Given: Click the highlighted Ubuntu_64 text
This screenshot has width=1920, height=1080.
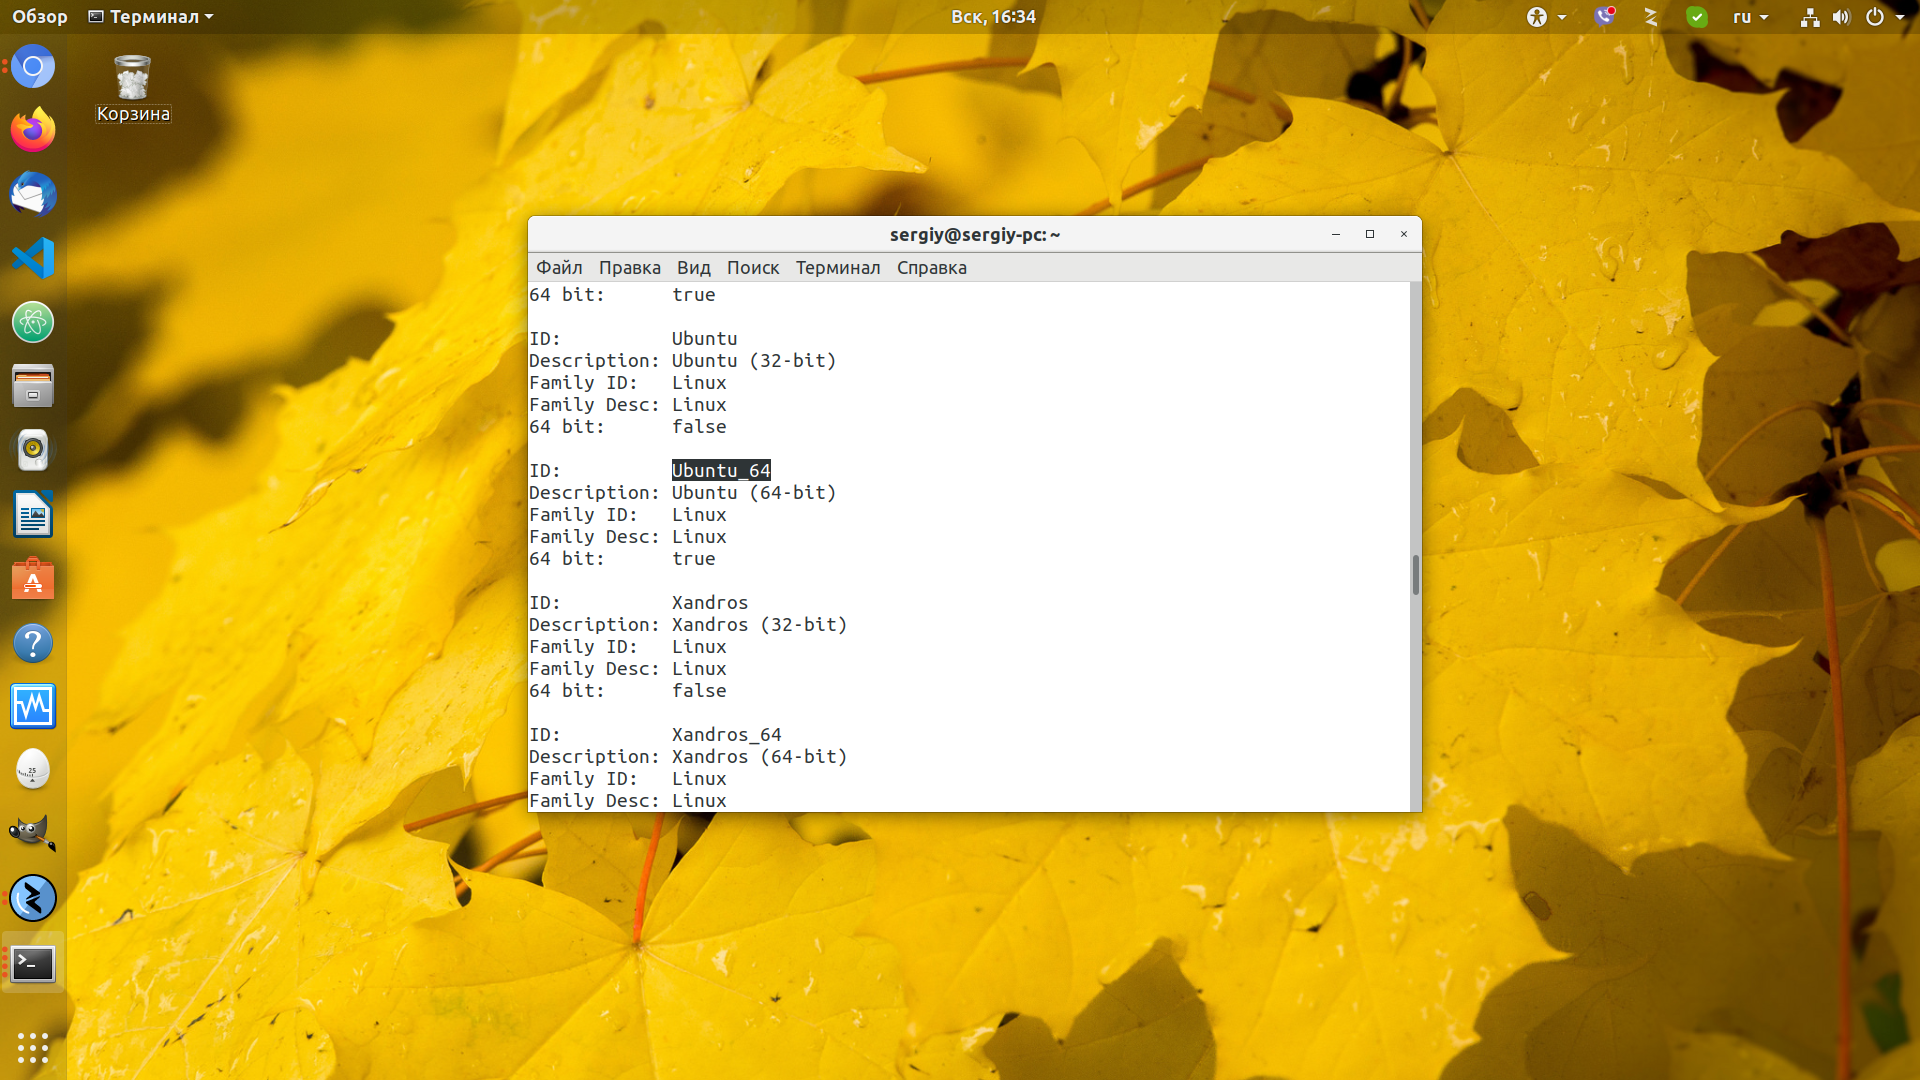Looking at the screenshot, I should coord(721,470).
